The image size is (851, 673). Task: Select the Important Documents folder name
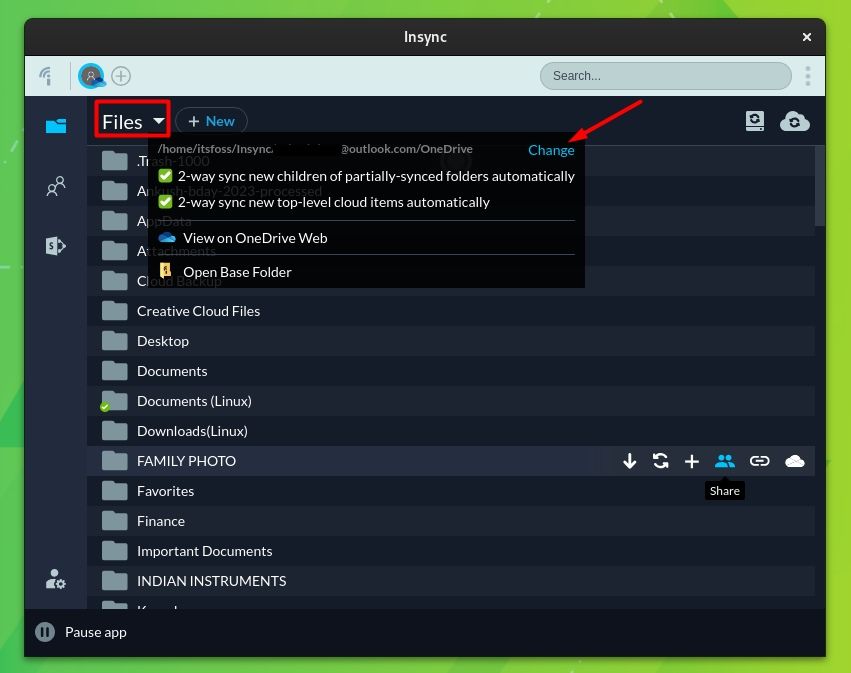click(x=205, y=551)
